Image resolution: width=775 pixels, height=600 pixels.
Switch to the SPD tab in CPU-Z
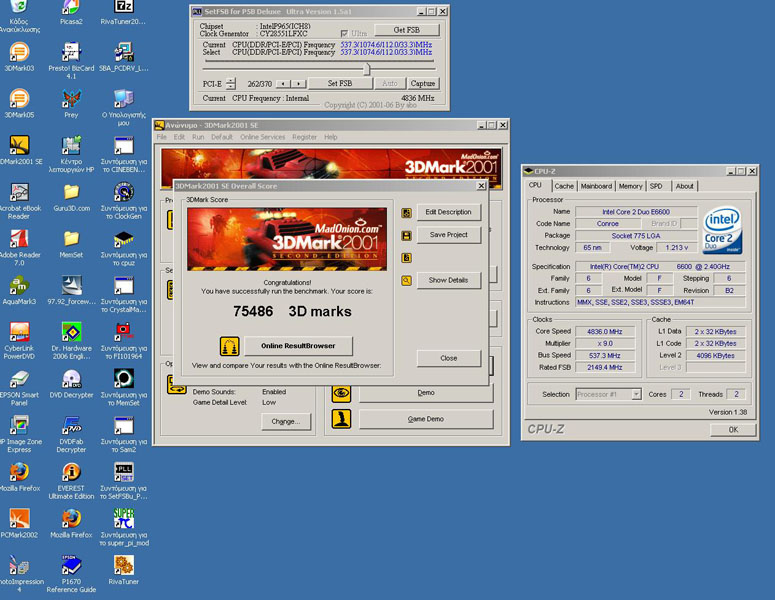pyautogui.click(x=656, y=186)
